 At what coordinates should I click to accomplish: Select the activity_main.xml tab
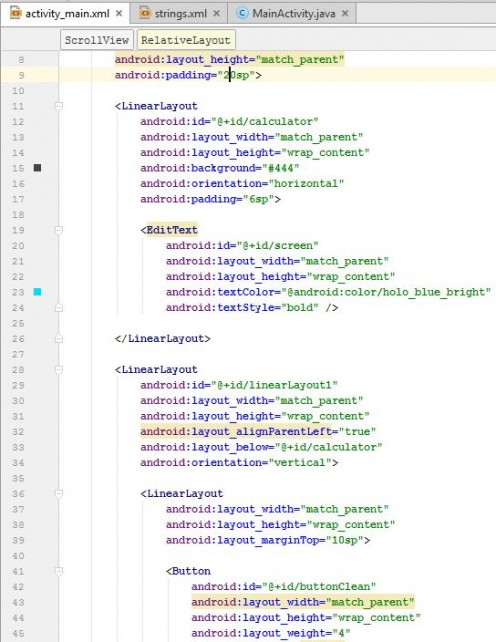coord(66,14)
